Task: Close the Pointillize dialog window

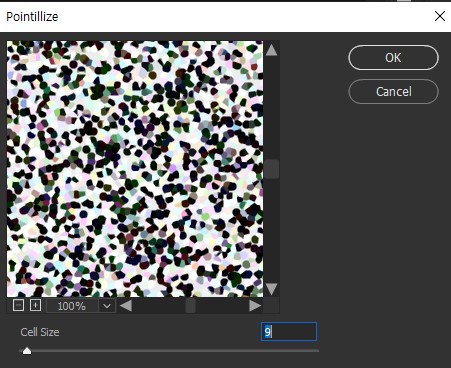Action: point(440,16)
